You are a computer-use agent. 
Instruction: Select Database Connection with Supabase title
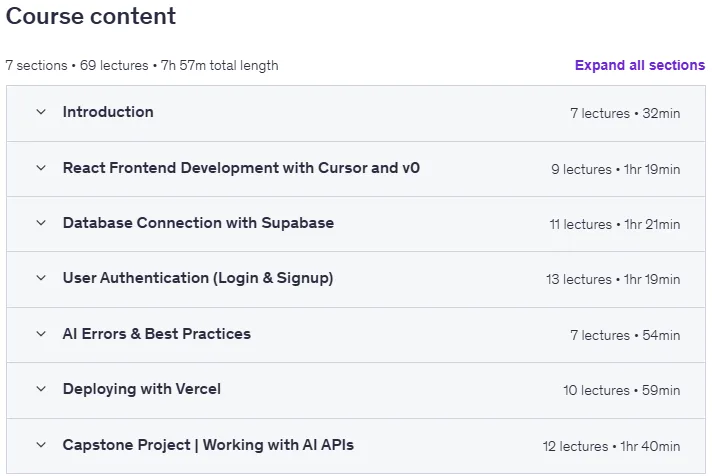198,223
